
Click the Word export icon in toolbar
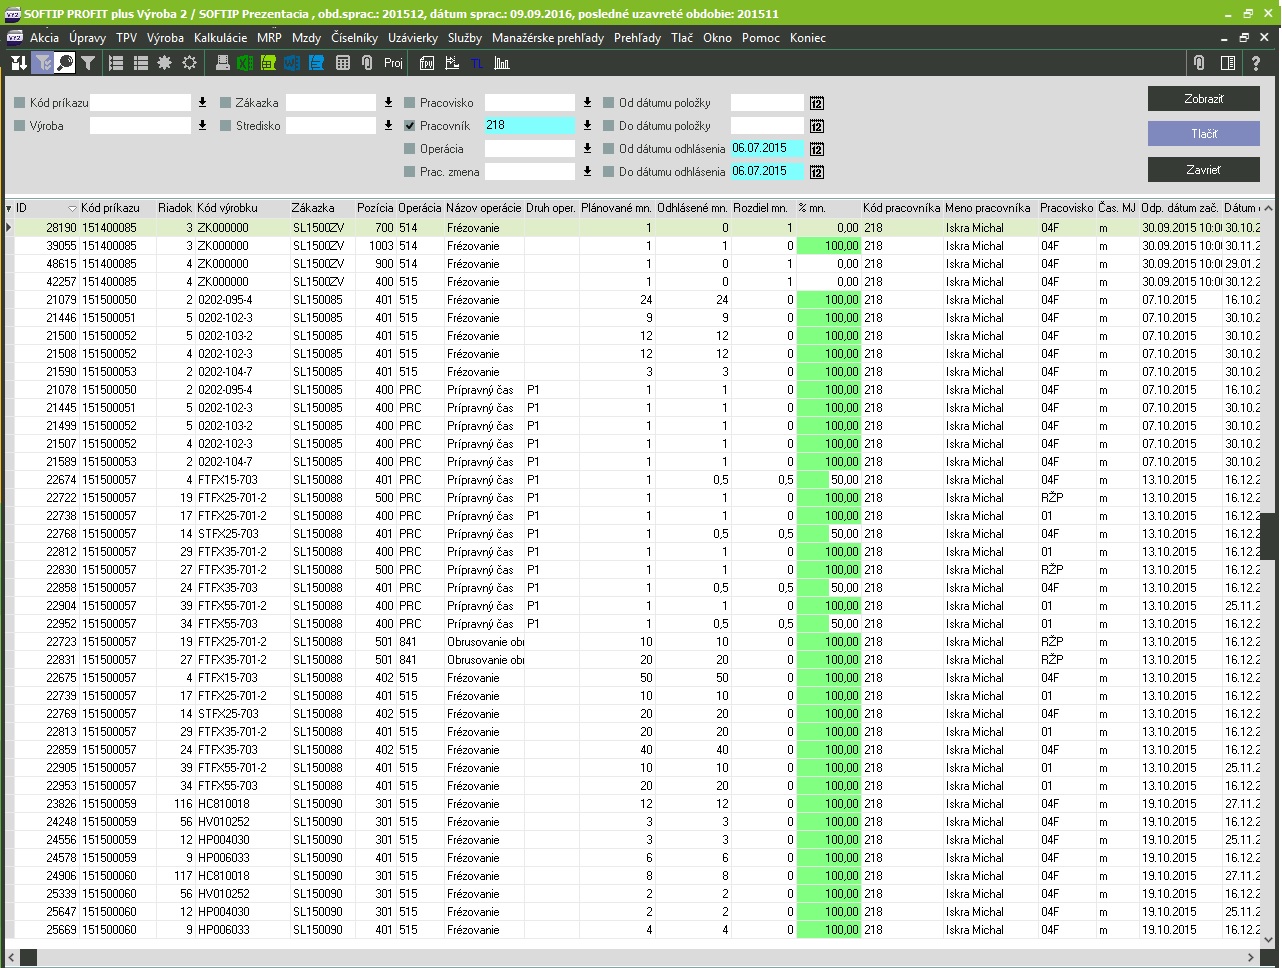pyautogui.click(x=292, y=63)
